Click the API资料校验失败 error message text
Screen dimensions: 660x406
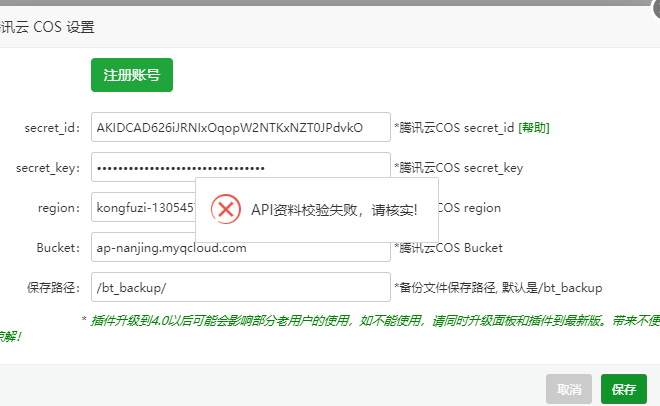(334, 210)
